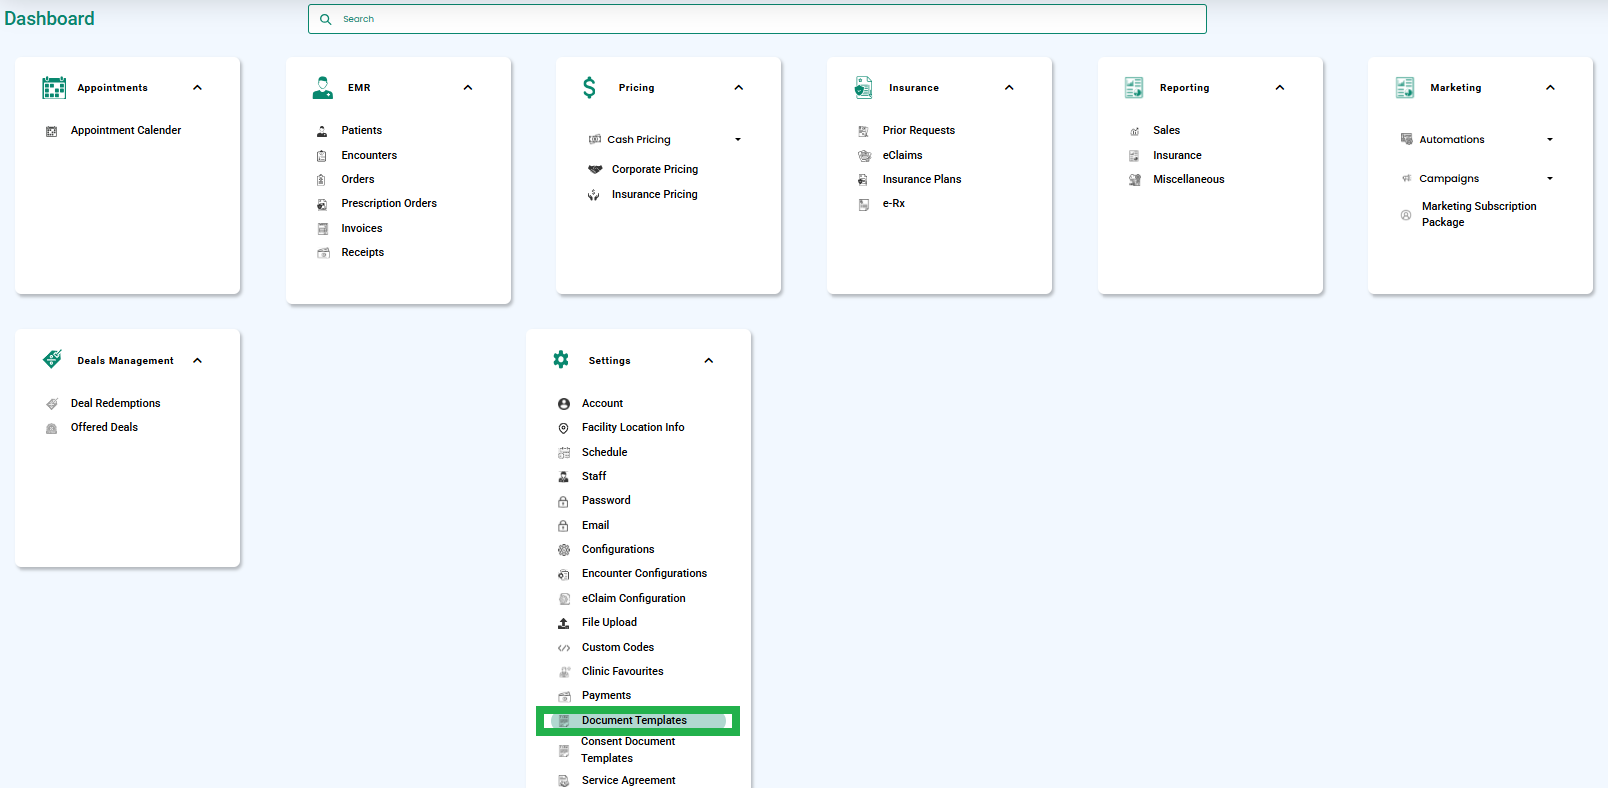Open Staff settings
The width and height of the screenshot is (1608, 788).
coord(594,477)
